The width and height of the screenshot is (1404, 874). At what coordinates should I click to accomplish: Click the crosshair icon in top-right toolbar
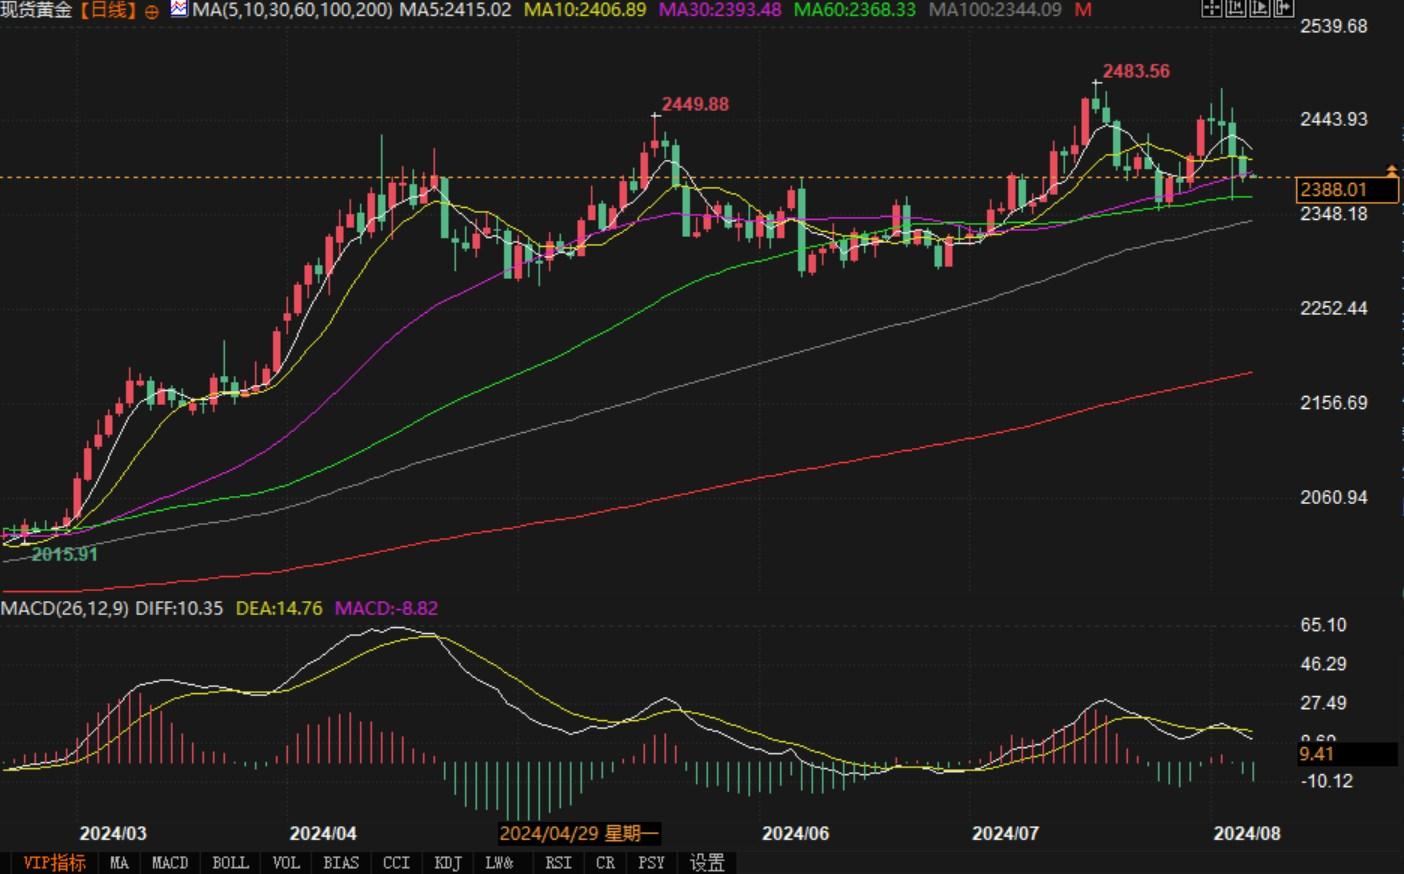click(1211, 8)
